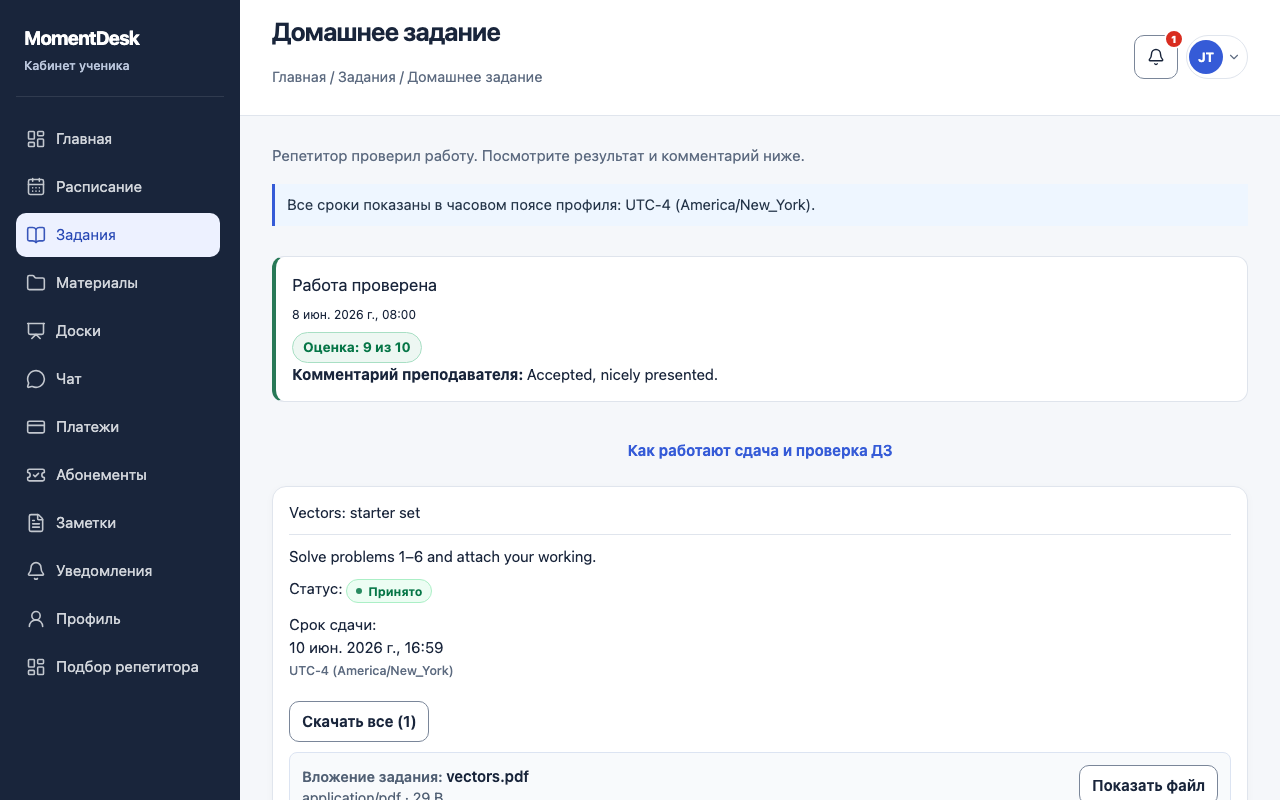The image size is (1280, 800).
Task: Click the Работа проверена heading
Action: [x=364, y=285]
